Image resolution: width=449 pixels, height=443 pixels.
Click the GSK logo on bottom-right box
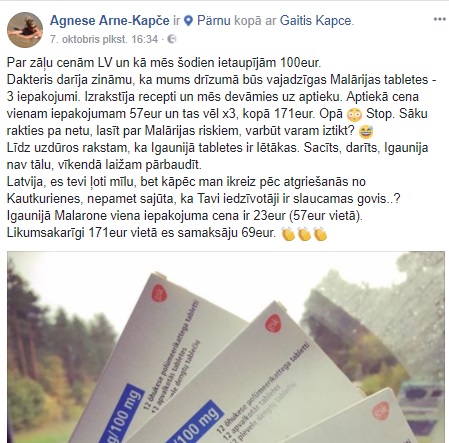381,411
